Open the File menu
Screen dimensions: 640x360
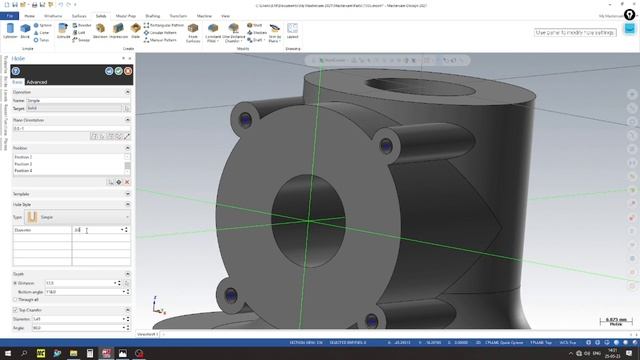pos(9,16)
